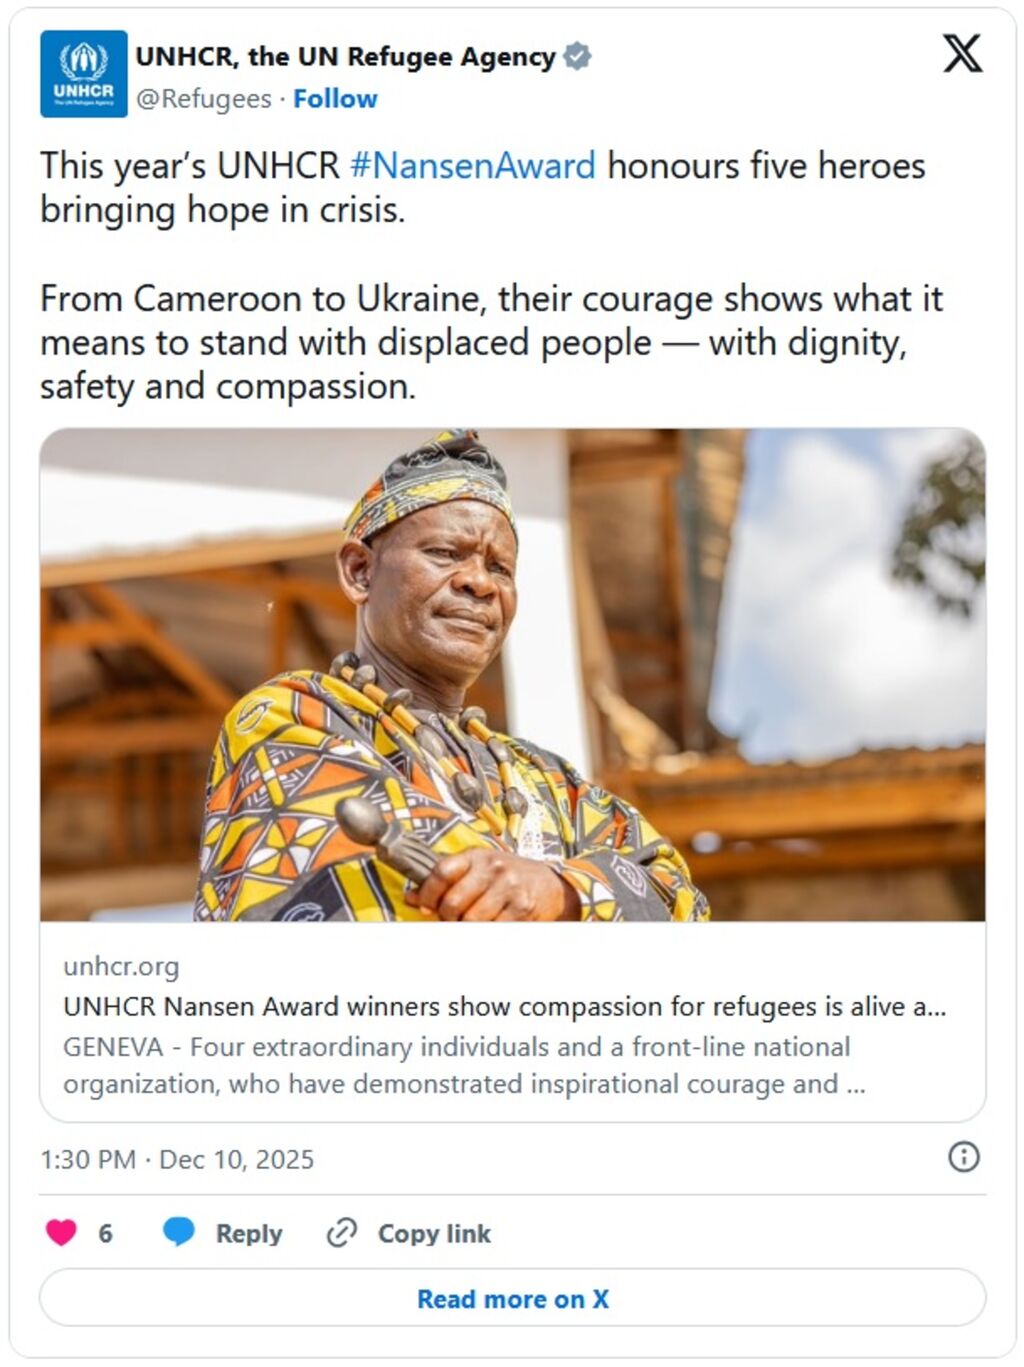Open the tweet info icon
This screenshot has width=1024, height=1367.
click(963, 1157)
